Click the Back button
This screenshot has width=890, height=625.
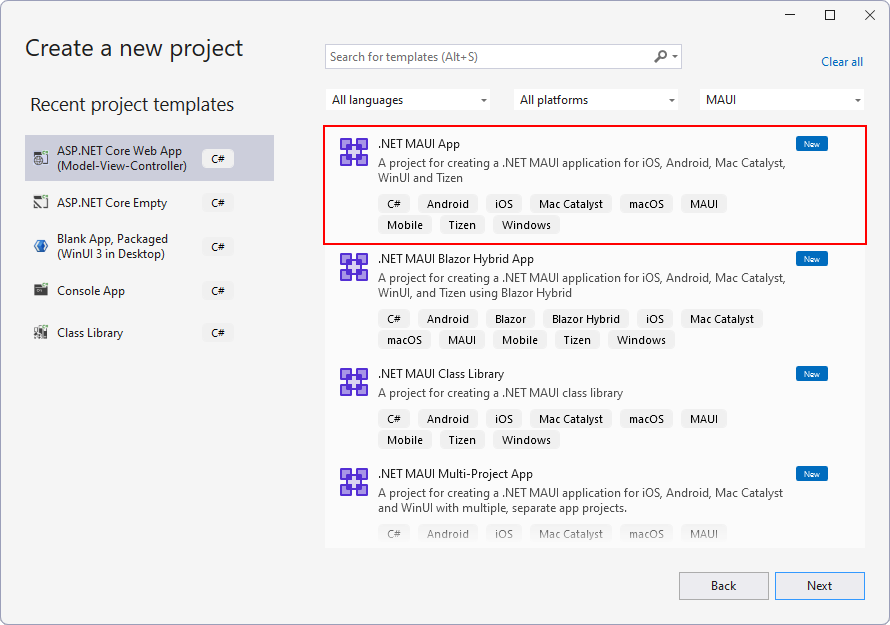pos(723,586)
